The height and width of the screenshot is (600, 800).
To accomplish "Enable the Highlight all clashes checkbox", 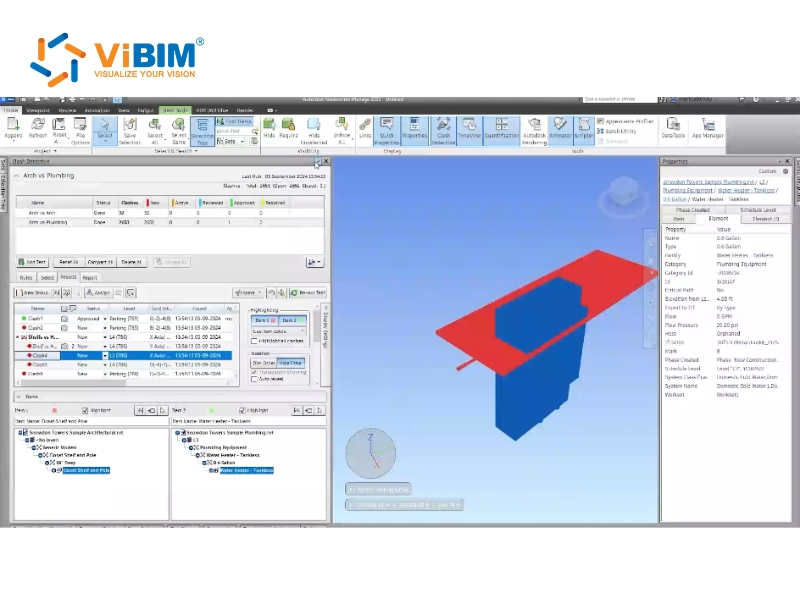I will [254, 341].
